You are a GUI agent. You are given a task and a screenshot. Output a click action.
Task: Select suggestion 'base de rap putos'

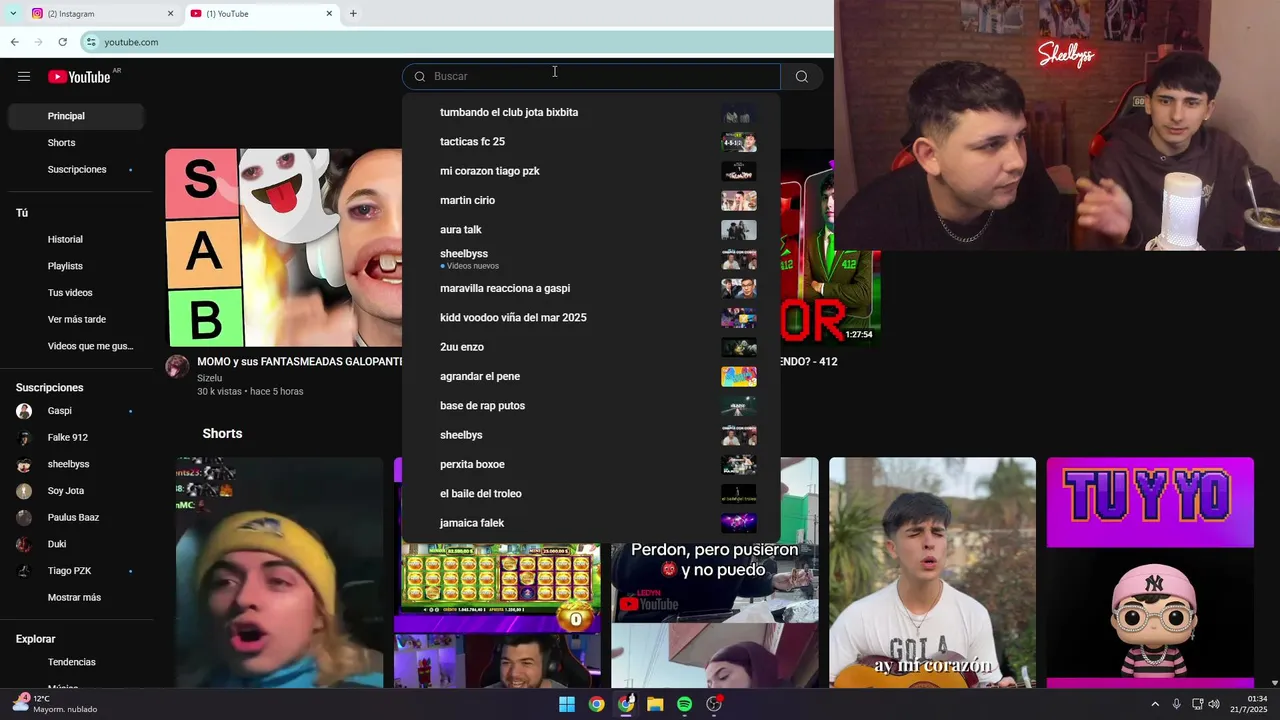pos(591,406)
